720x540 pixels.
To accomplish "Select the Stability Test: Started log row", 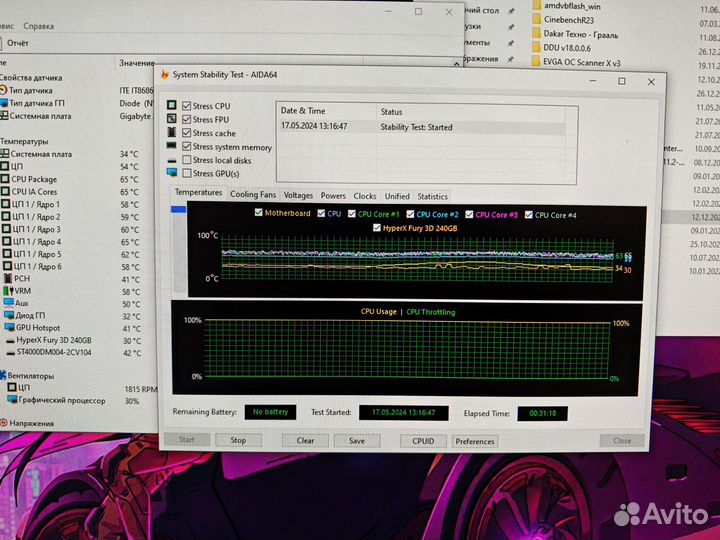I will pyautogui.click(x=422, y=127).
